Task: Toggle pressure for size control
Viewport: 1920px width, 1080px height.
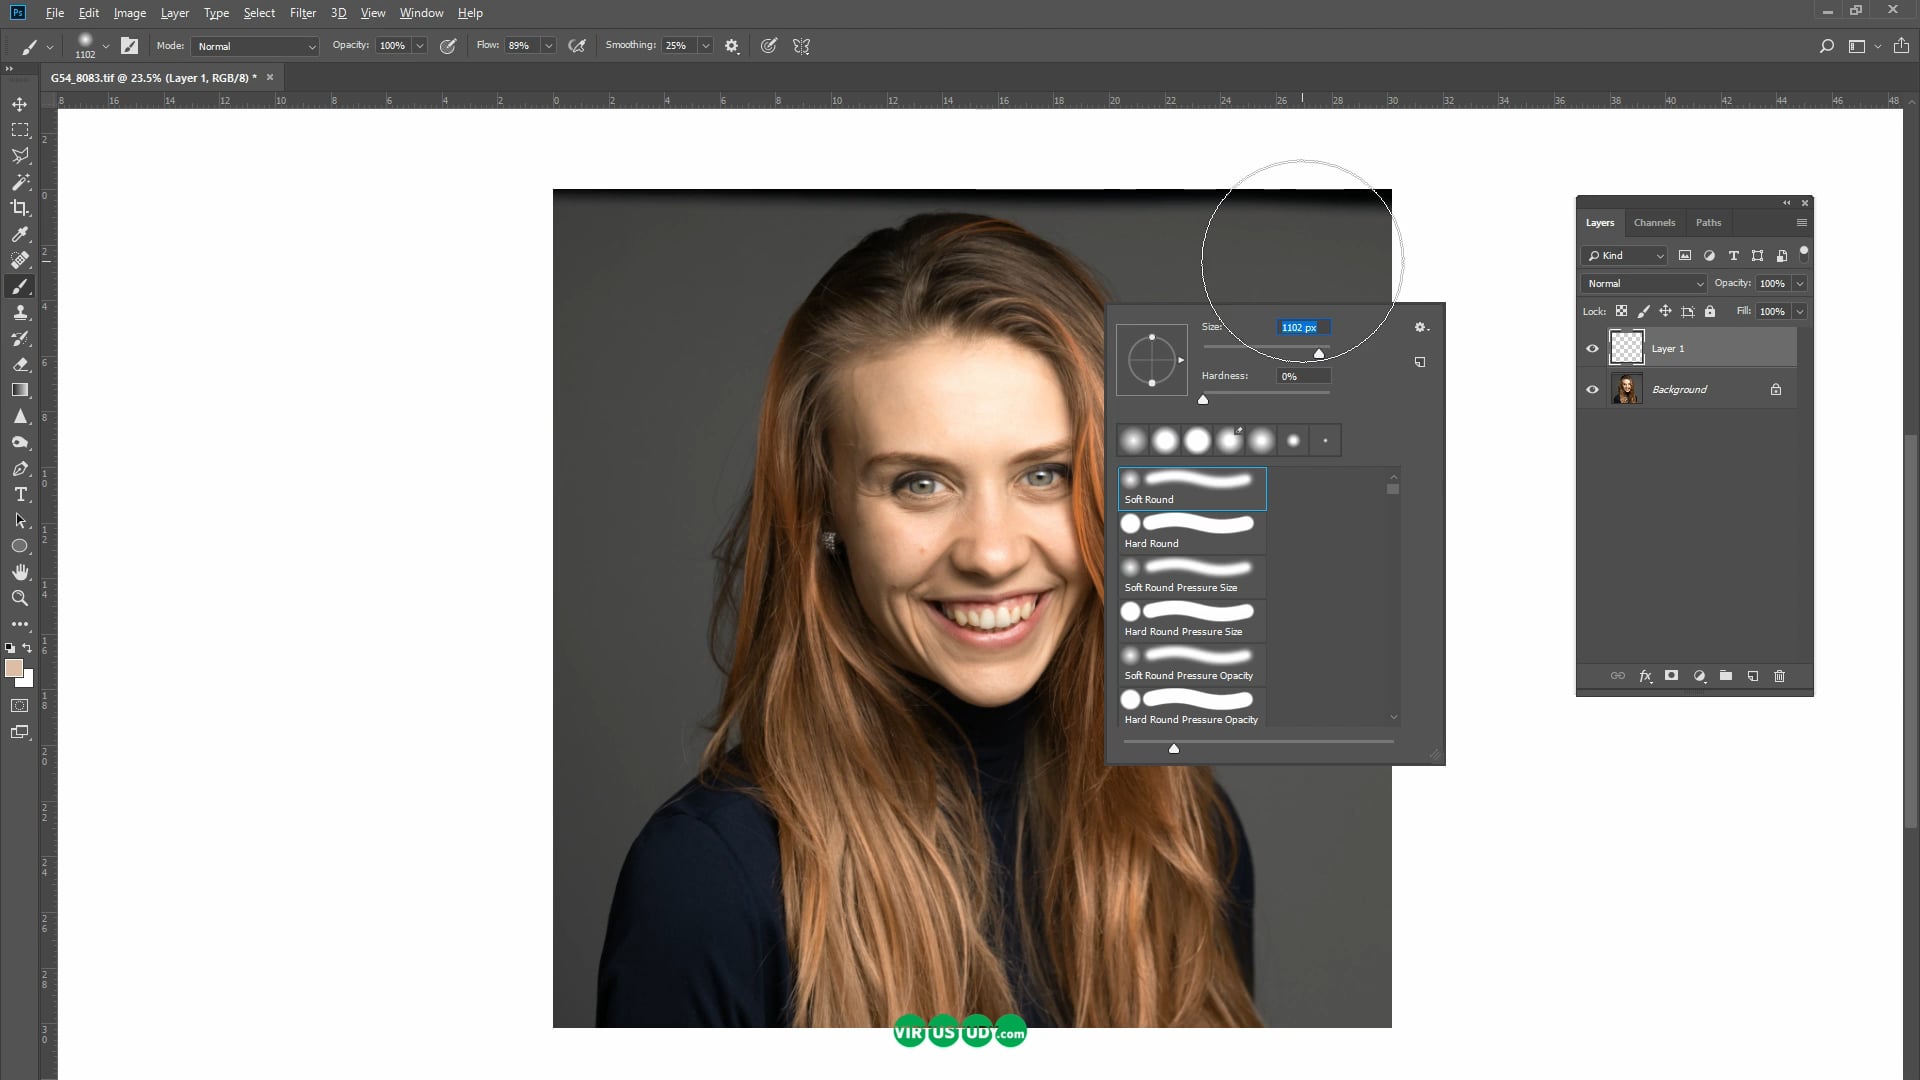Action: coord(769,46)
